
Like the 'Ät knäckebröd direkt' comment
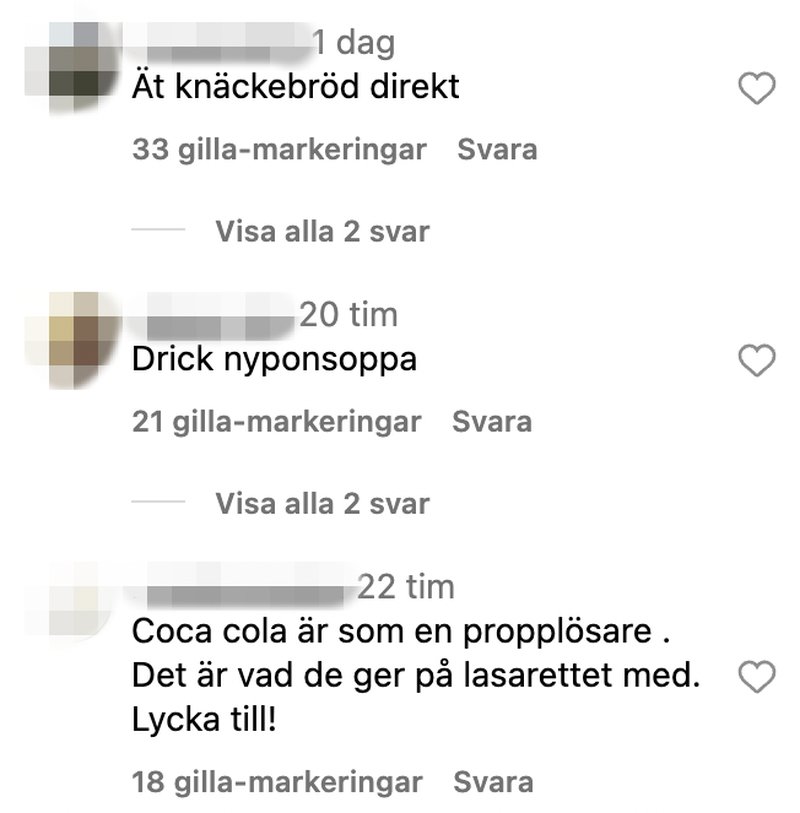[756, 88]
